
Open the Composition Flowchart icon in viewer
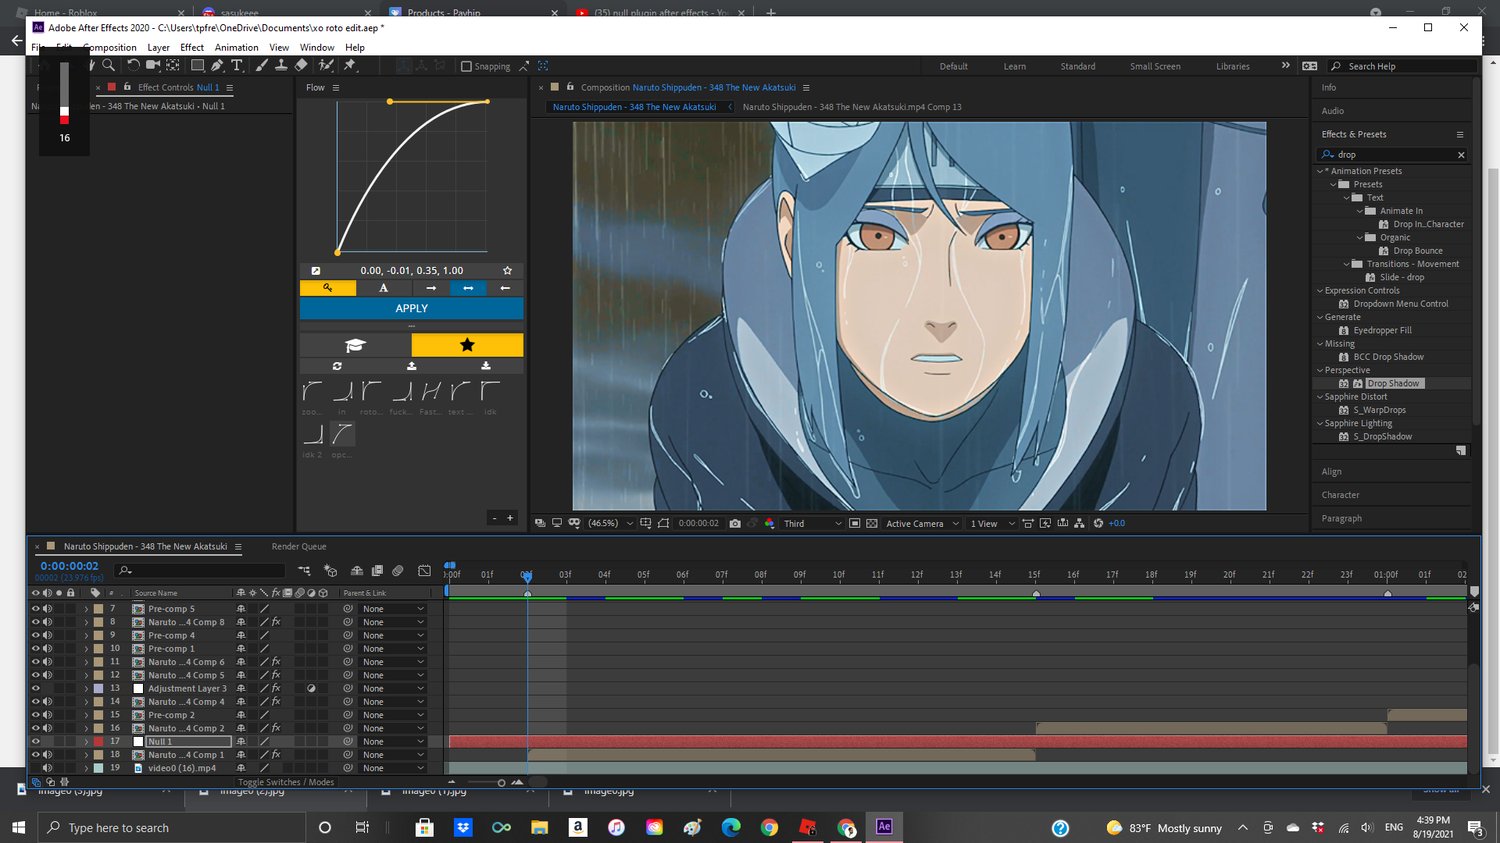point(1080,523)
